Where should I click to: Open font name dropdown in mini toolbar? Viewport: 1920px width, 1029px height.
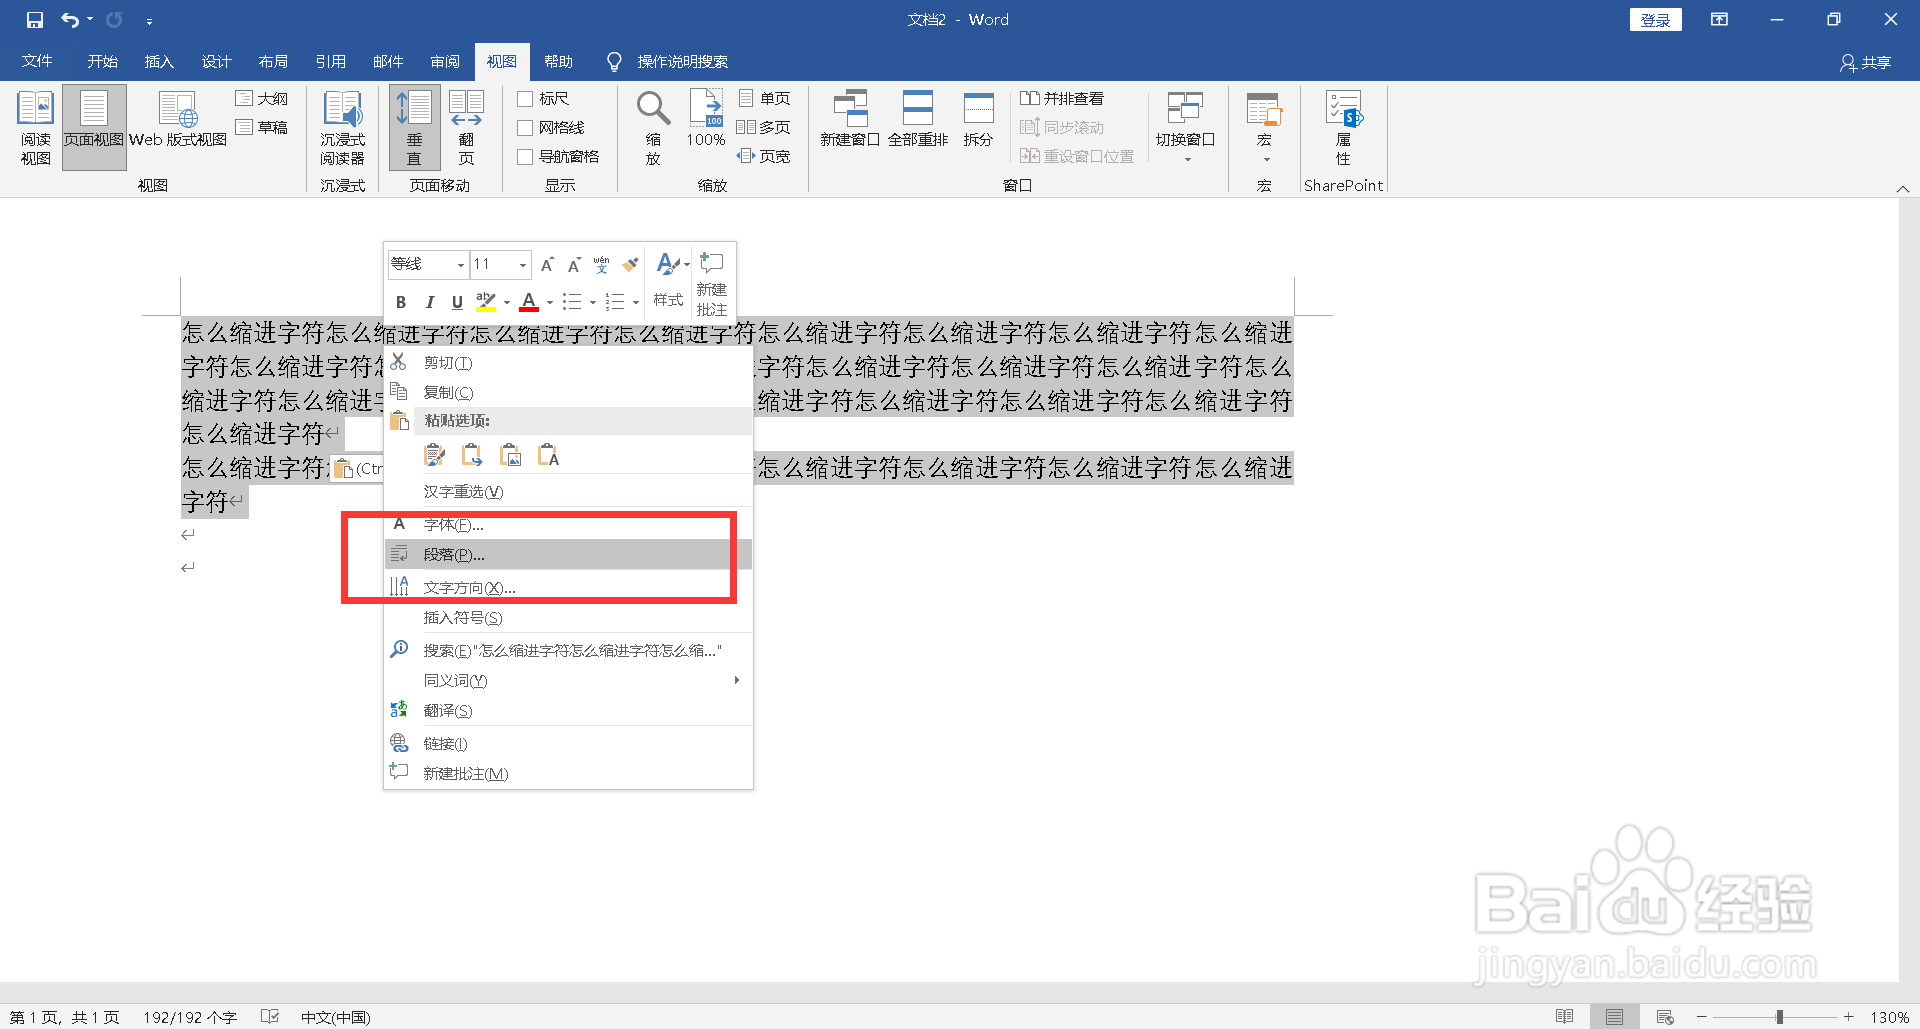coord(460,265)
